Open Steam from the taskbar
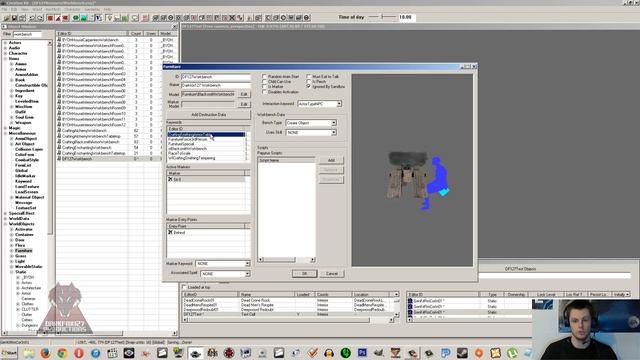Screen dimensions: 640x360 [x=462, y=353]
